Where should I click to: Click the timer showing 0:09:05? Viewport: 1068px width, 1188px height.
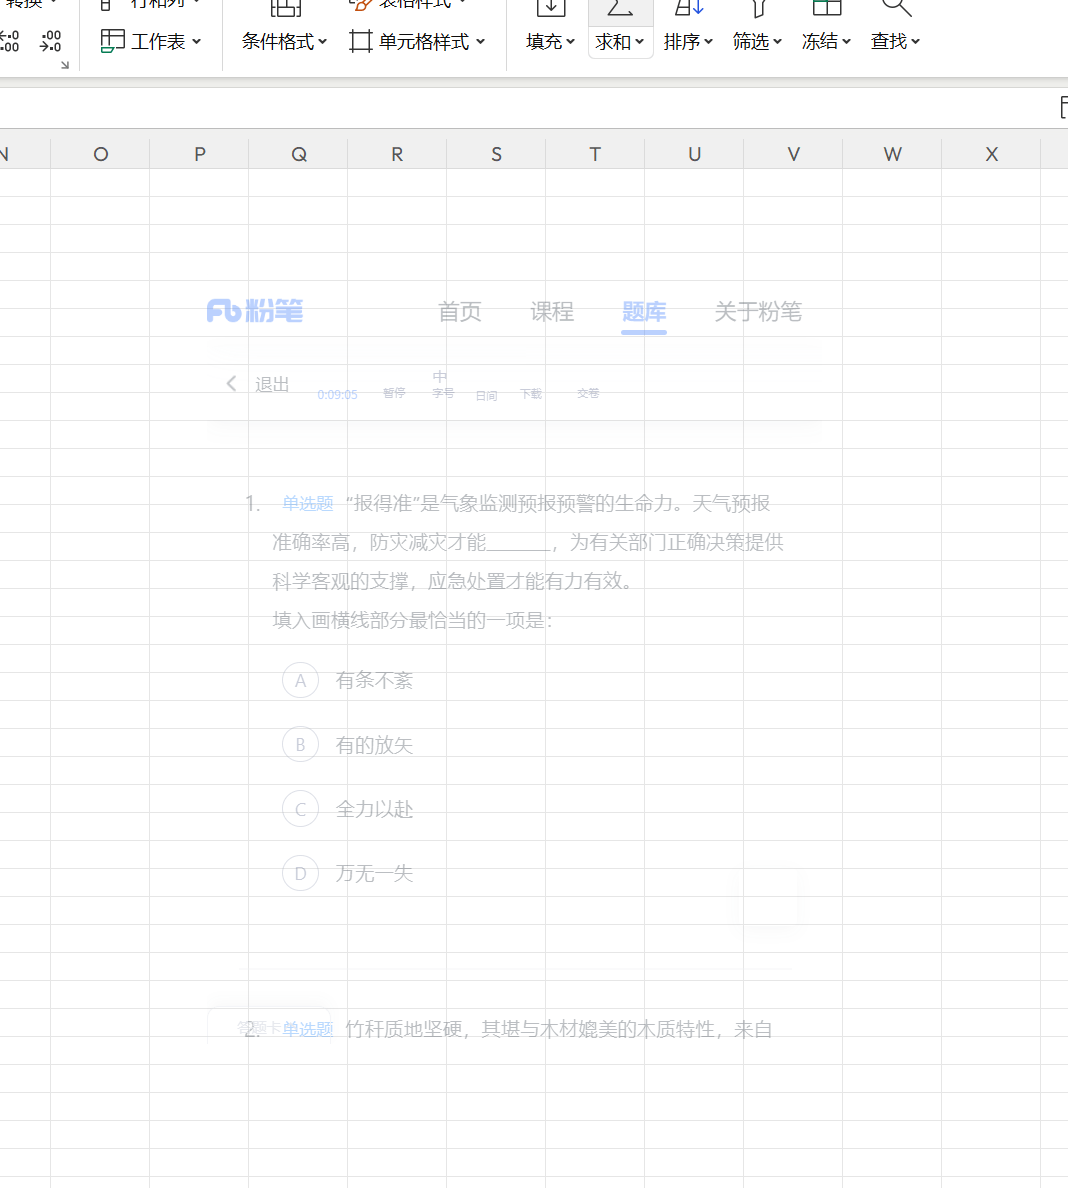pyautogui.click(x=336, y=394)
